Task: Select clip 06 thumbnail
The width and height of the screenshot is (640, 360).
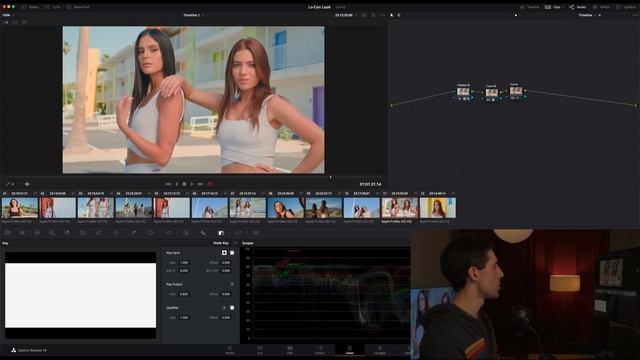Action: pyautogui.click(x=209, y=208)
